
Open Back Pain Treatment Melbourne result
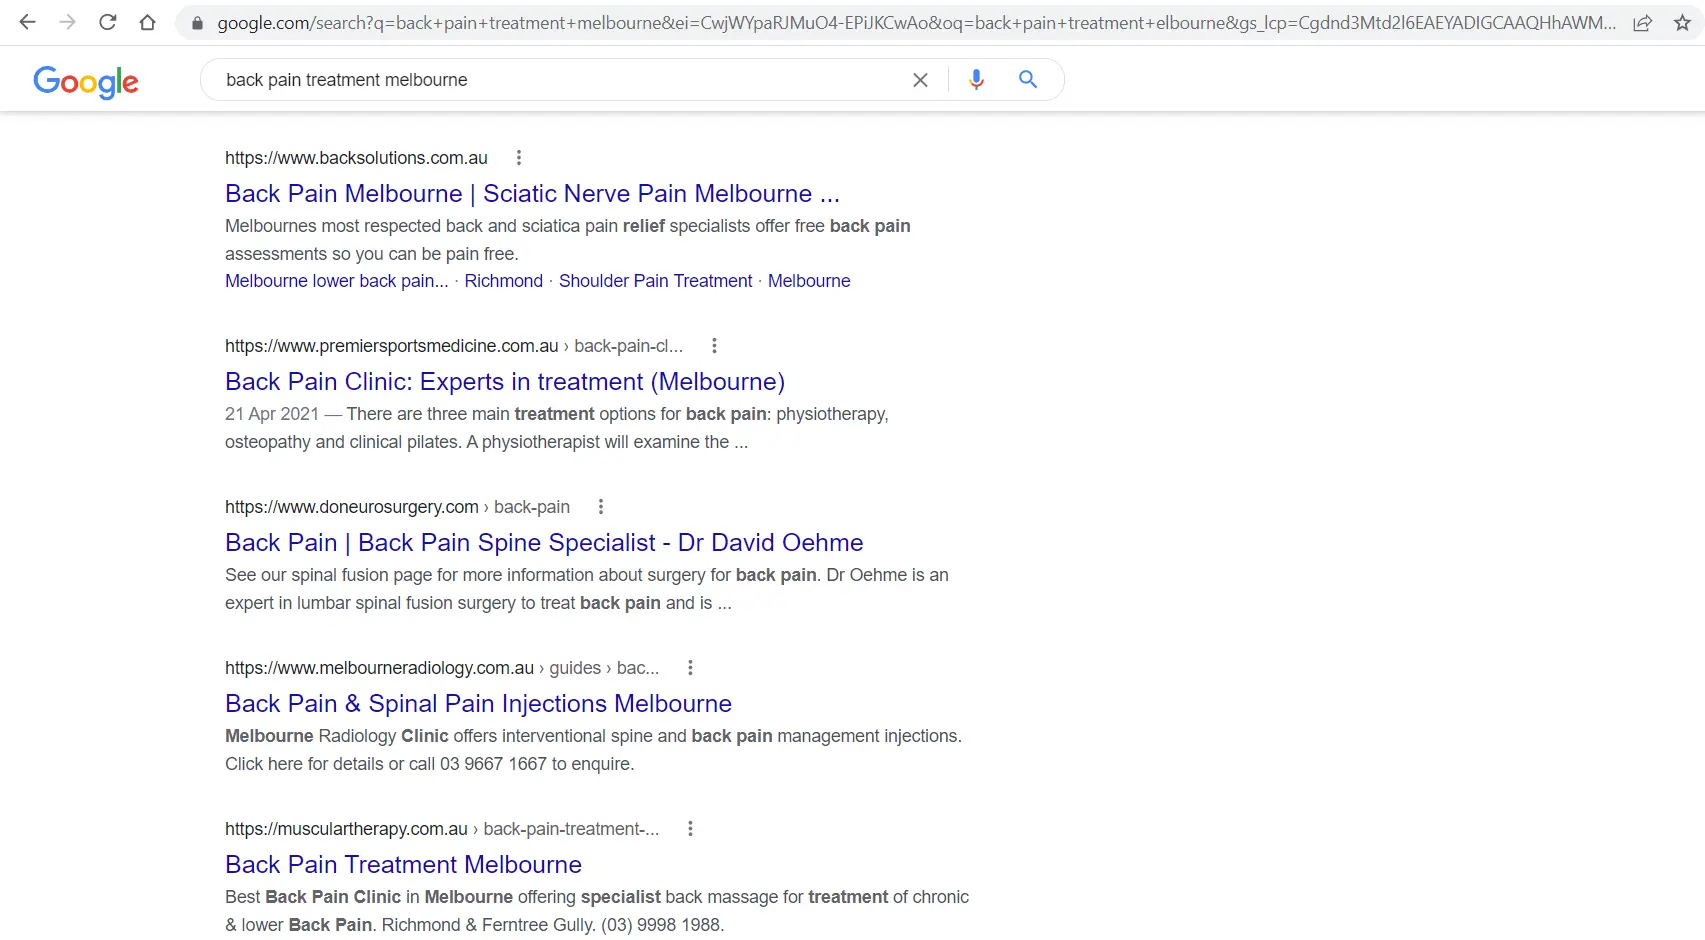click(x=403, y=865)
